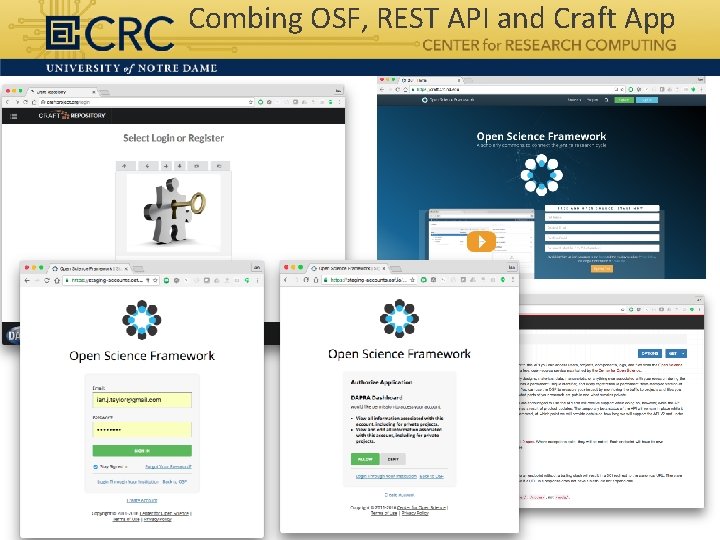Click the left-arrow button above the puzzle image

147,166
